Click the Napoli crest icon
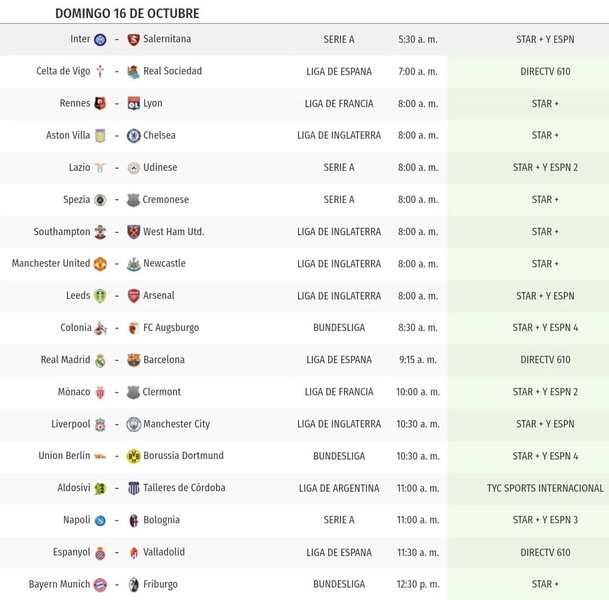 100,520
